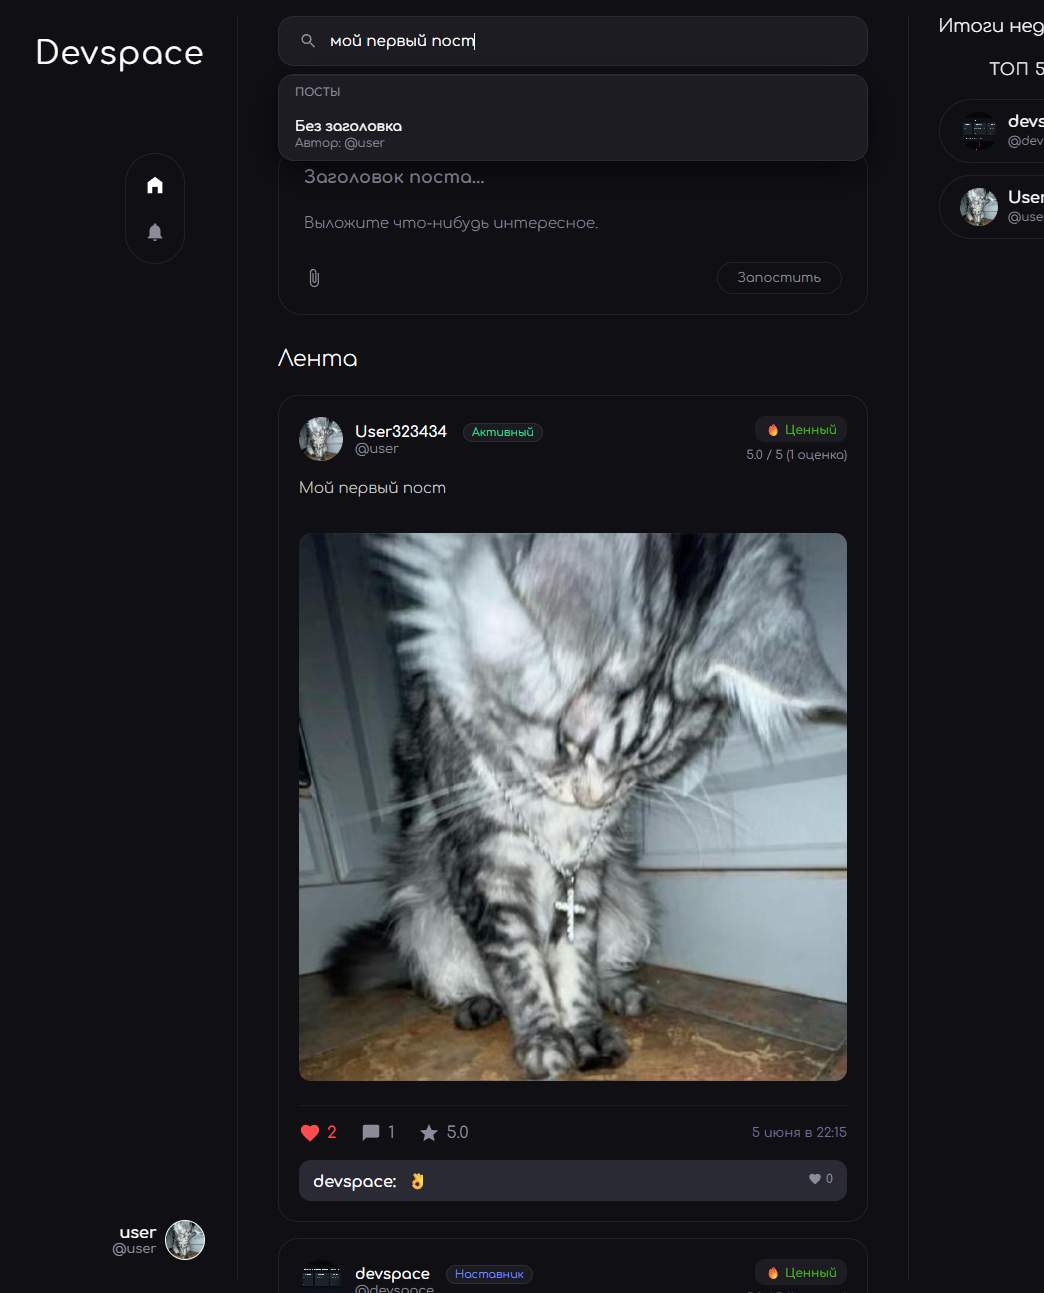Open User323434 profile name link
Viewport: 1044px width, 1293px height.
point(401,431)
